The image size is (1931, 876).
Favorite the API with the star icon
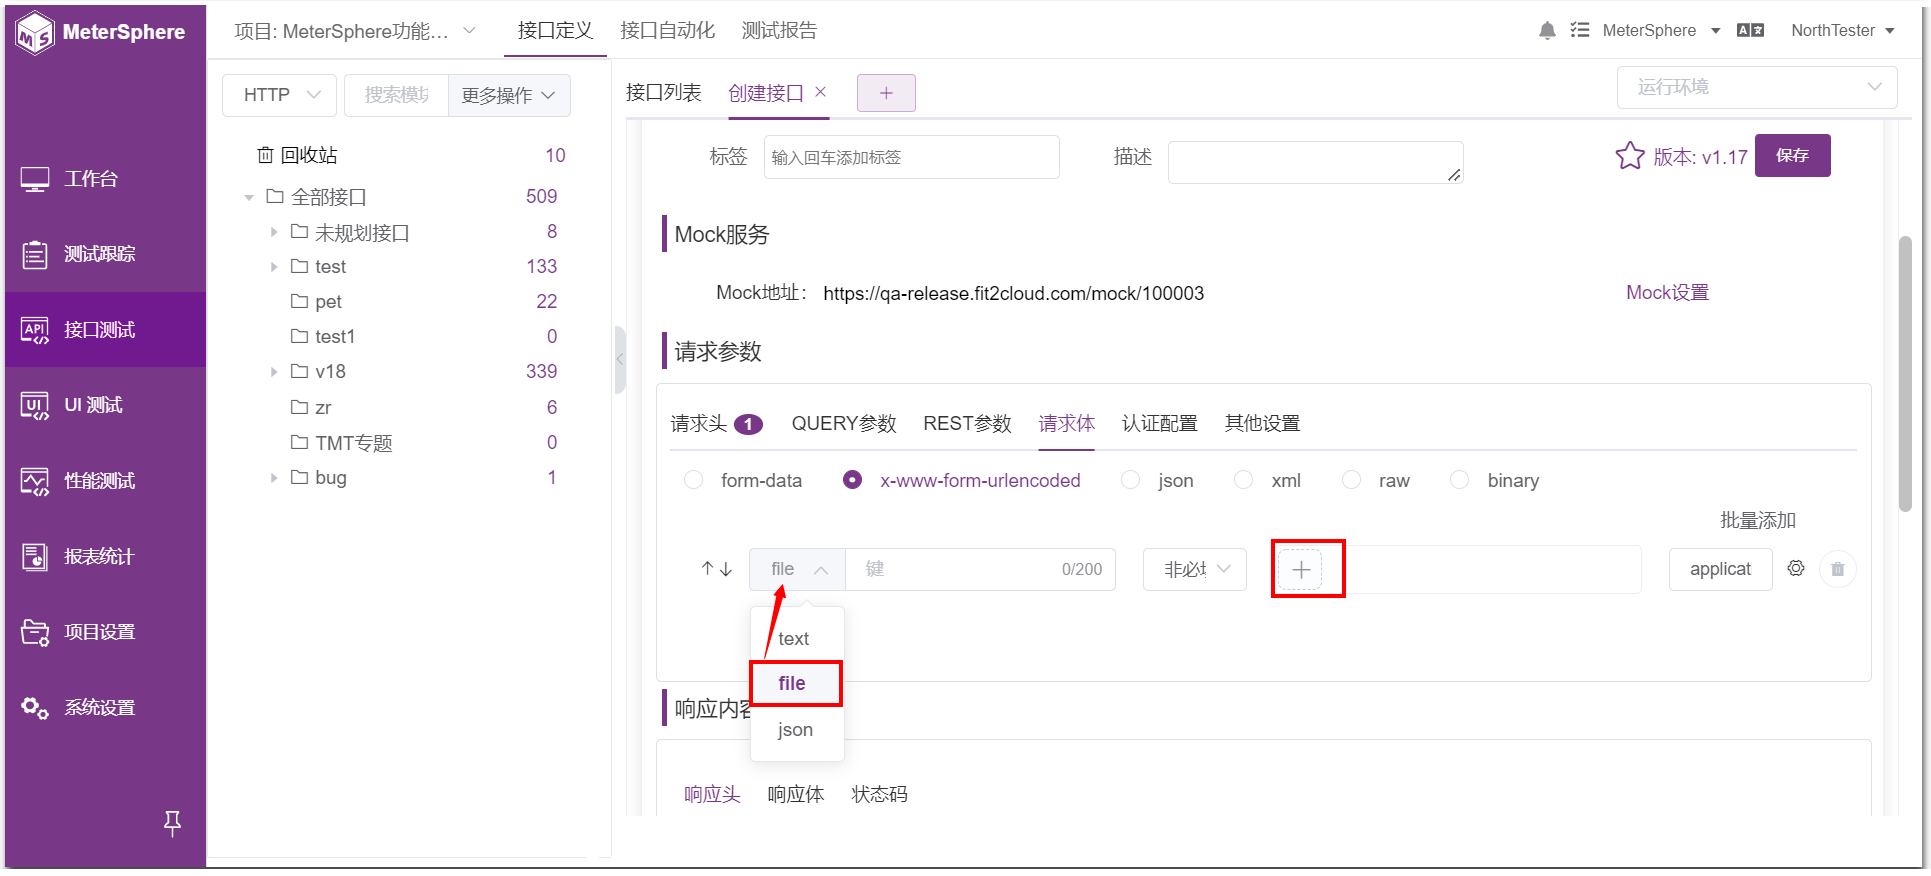[x=1630, y=156]
